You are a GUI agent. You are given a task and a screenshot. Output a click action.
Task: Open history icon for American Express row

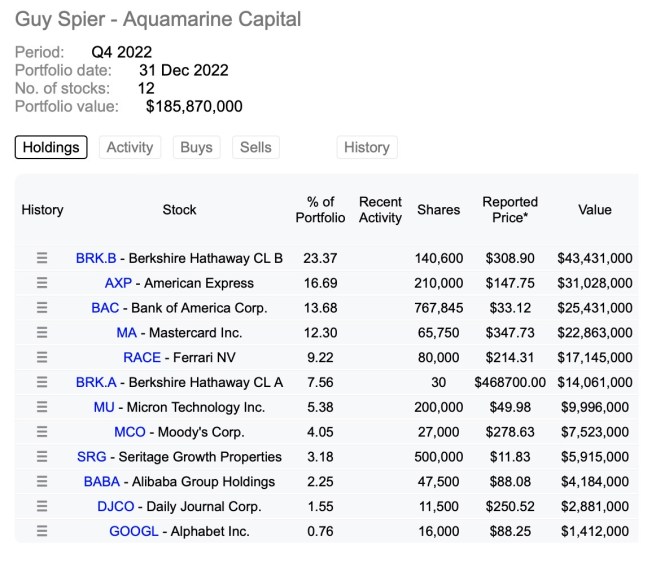point(42,283)
